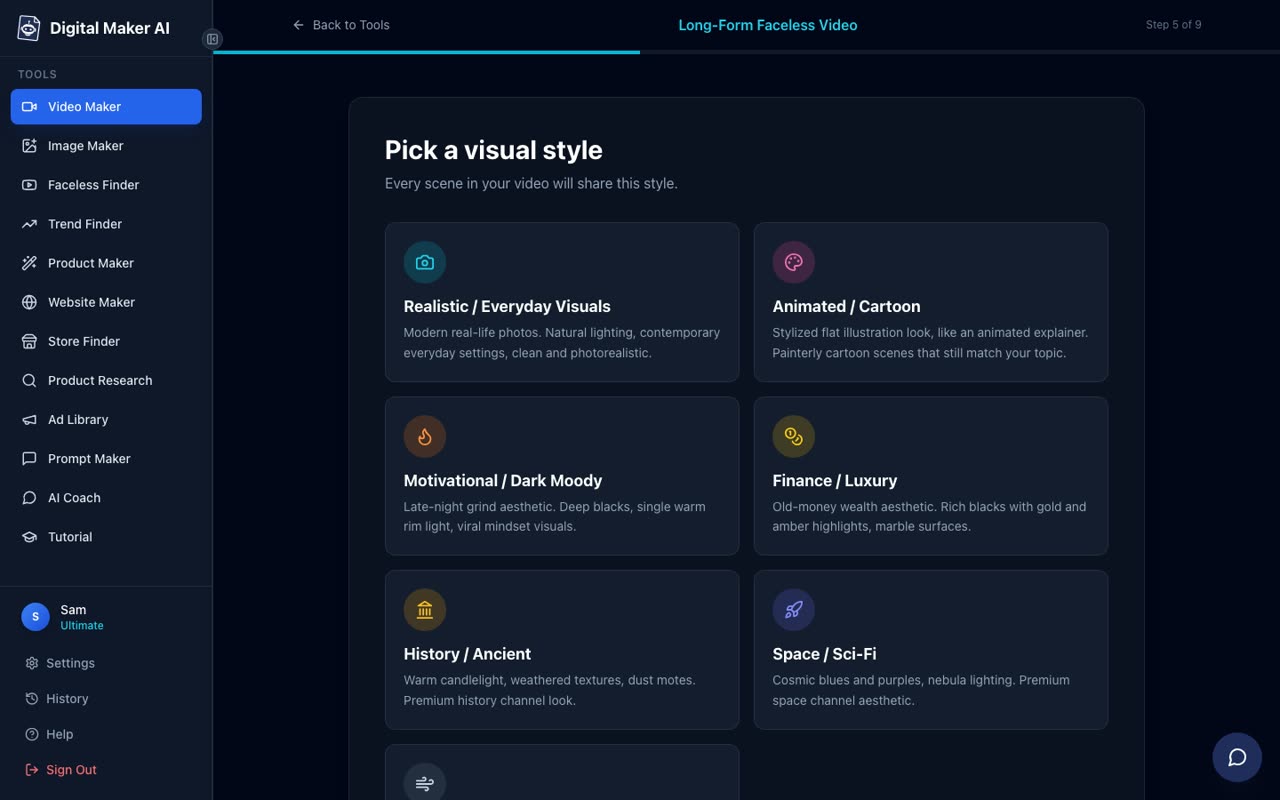Click the Back to Tools link

pyautogui.click(x=341, y=25)
